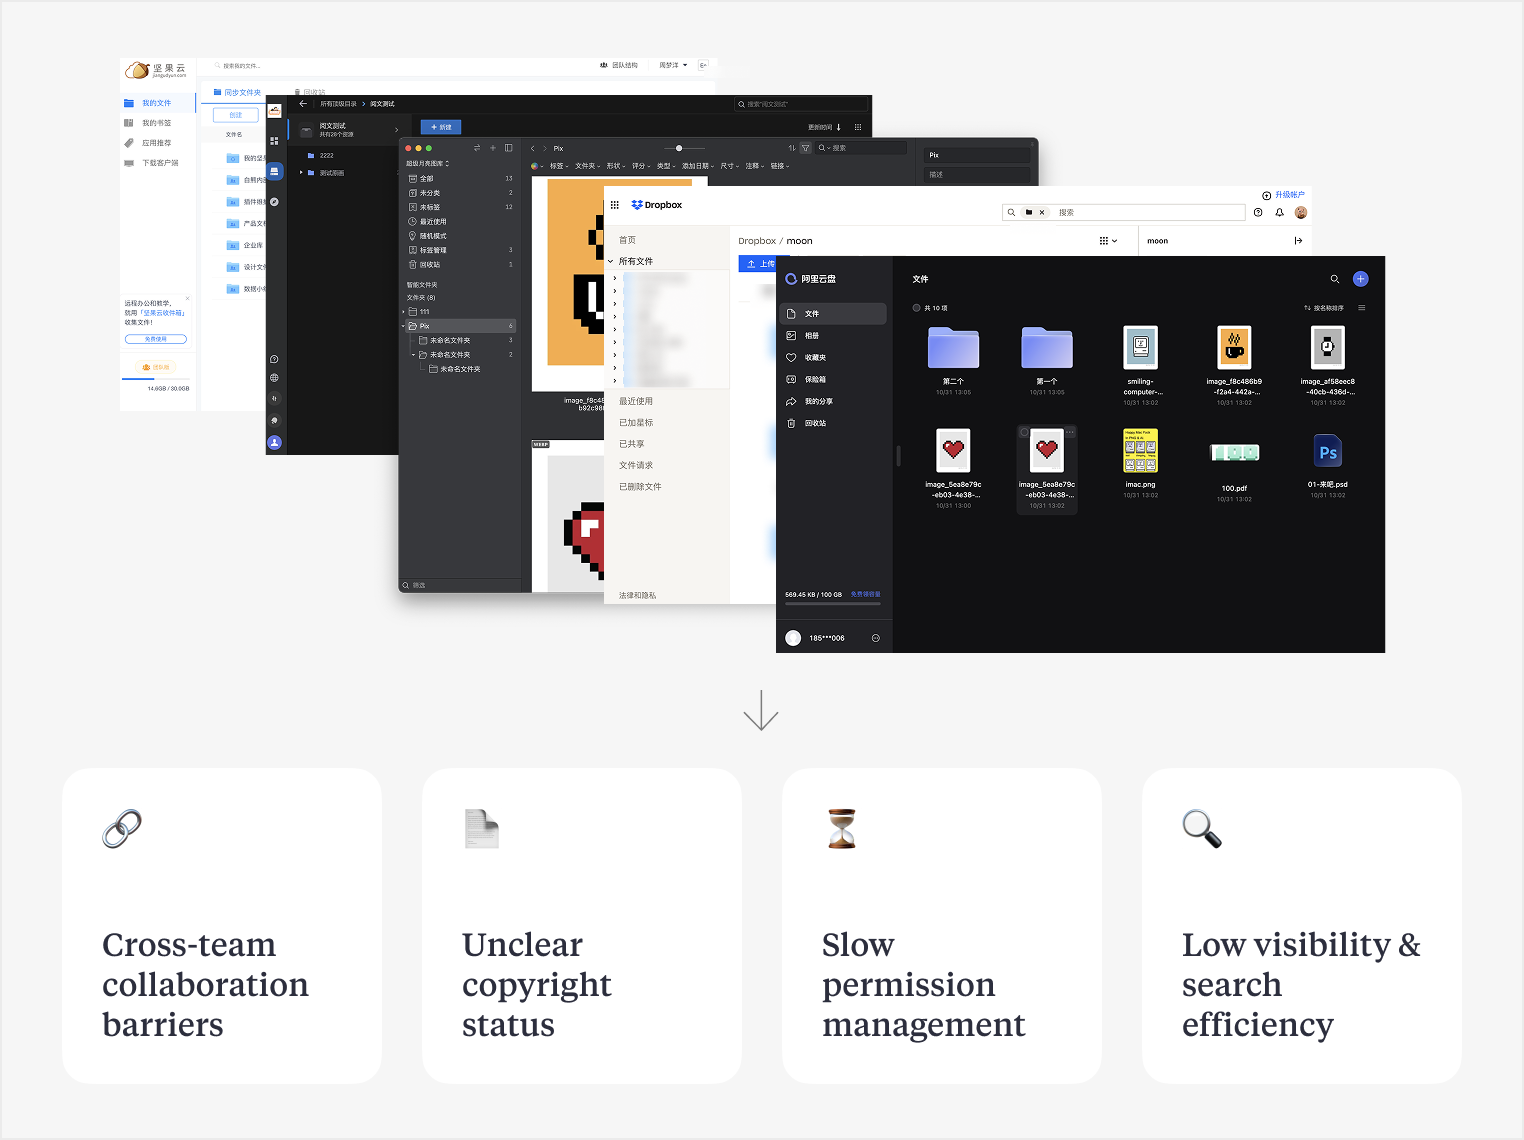Open 我的书签 in the 坚果云 sidebar
Viewport: 1524px width, 1140px height.
coord(157,122)
